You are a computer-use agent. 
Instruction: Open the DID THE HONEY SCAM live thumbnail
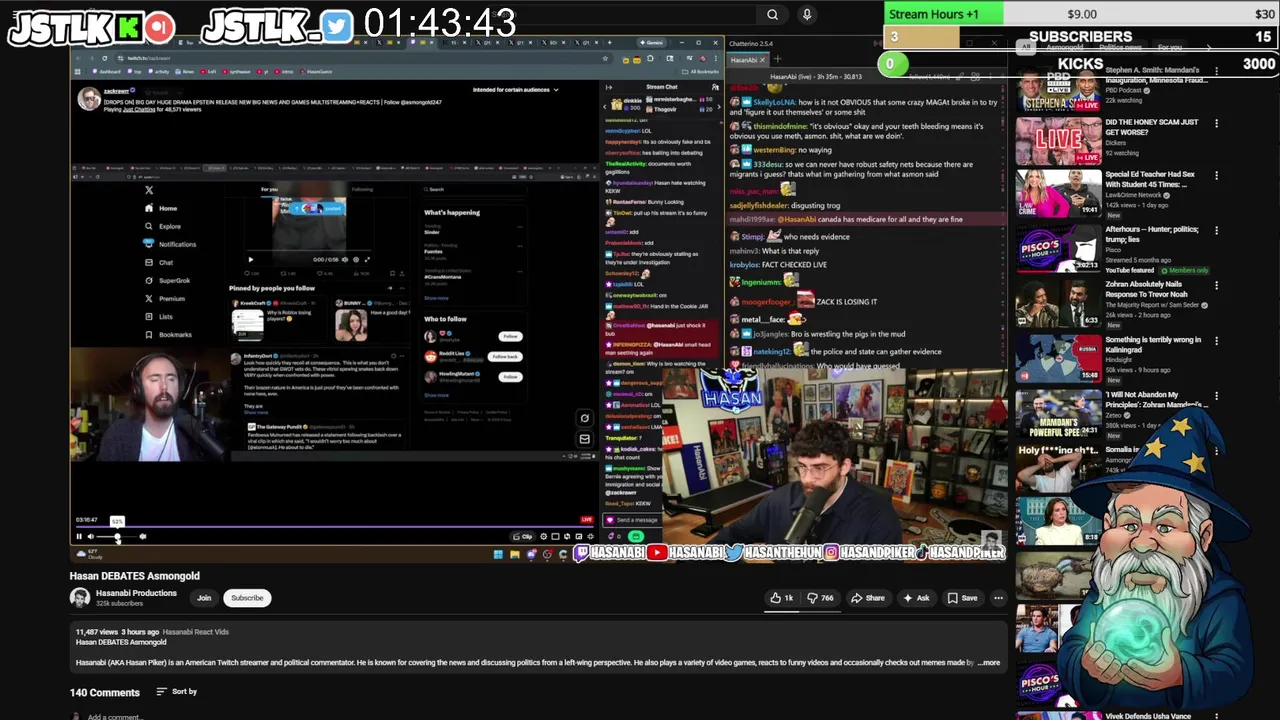click(x=1058, y=141)
